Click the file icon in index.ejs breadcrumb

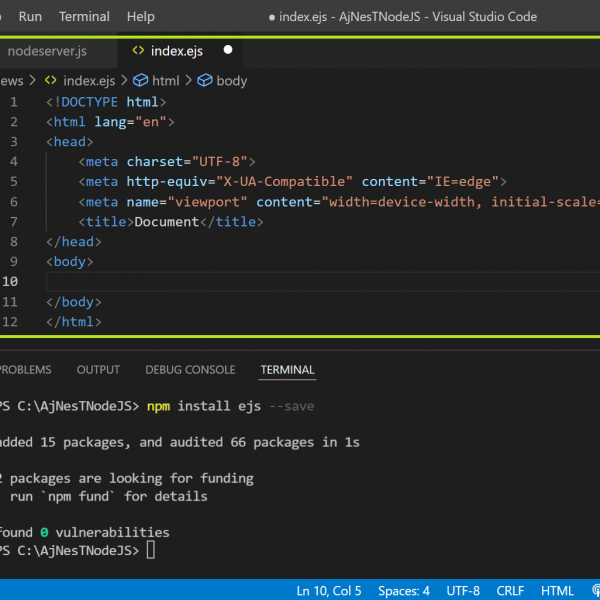[x=50, y=81]
